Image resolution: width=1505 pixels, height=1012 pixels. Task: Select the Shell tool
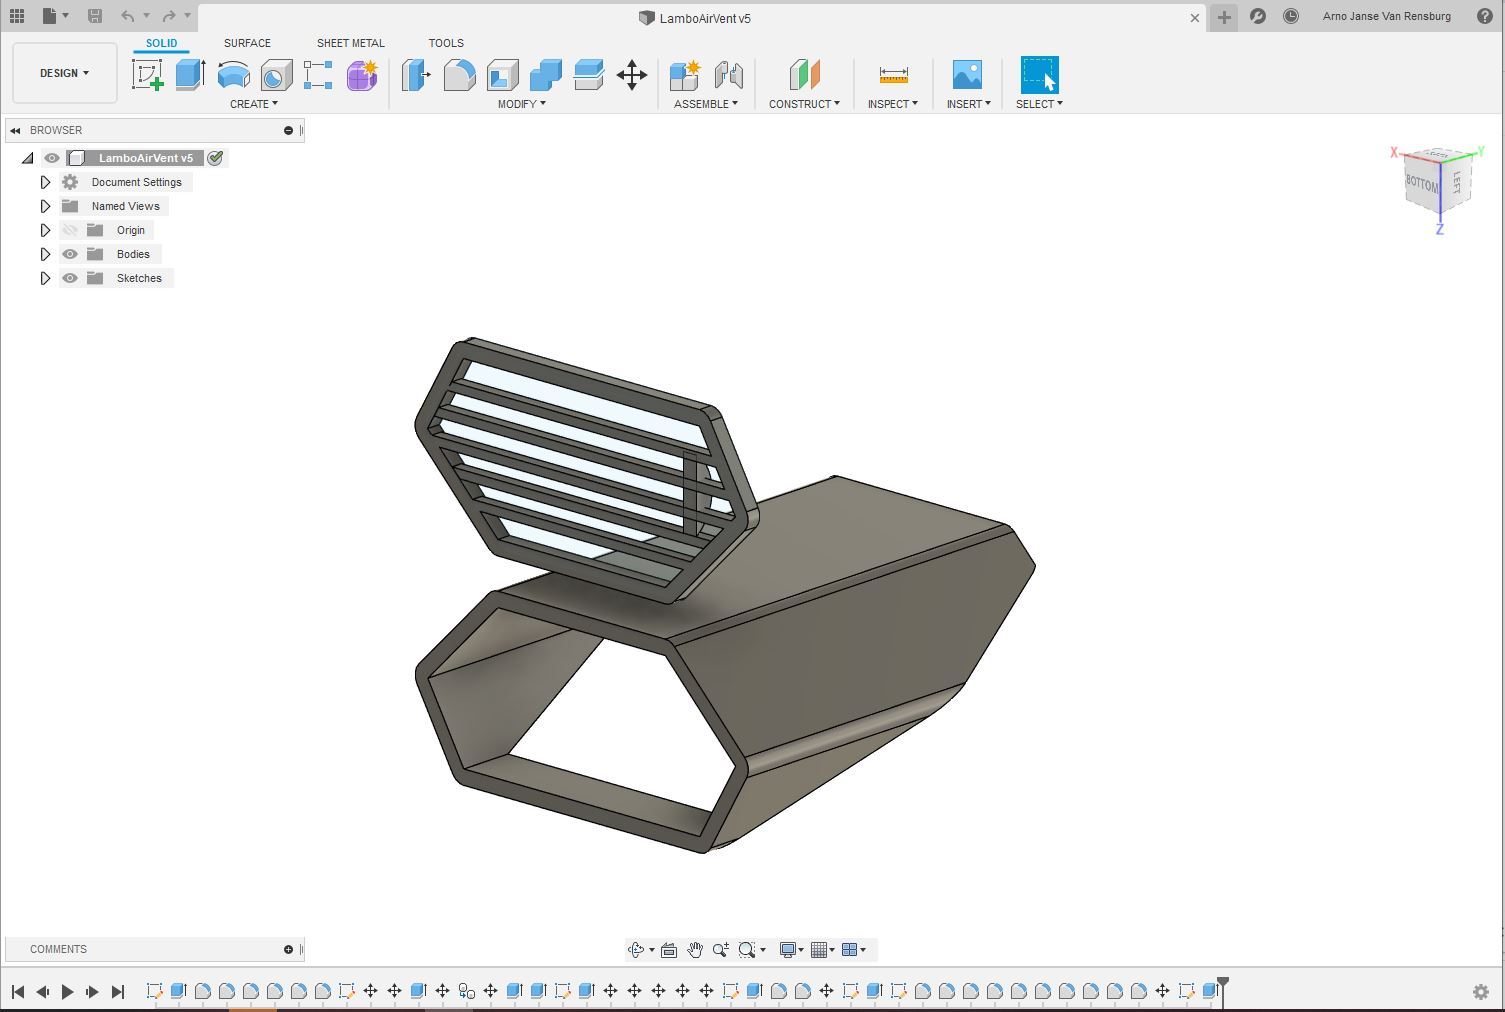(502, 75)
